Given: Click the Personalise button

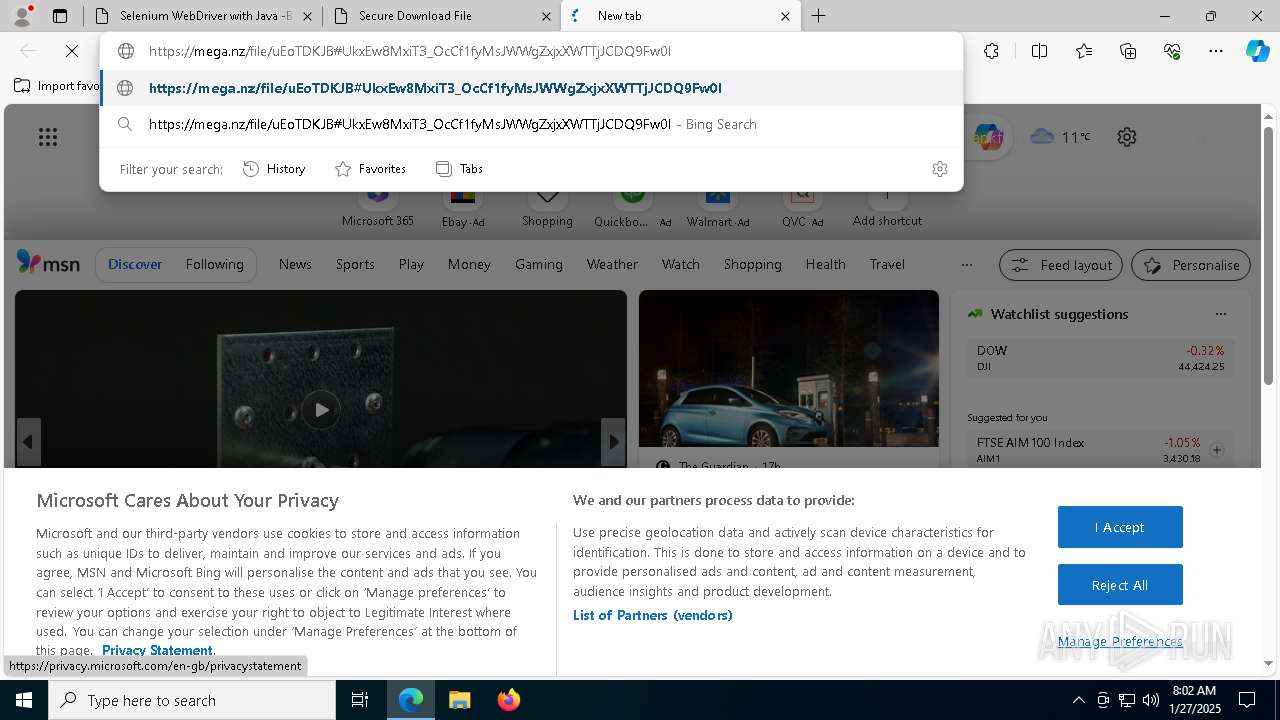Looking at the screenshot, I should [x=1191, y=265].
